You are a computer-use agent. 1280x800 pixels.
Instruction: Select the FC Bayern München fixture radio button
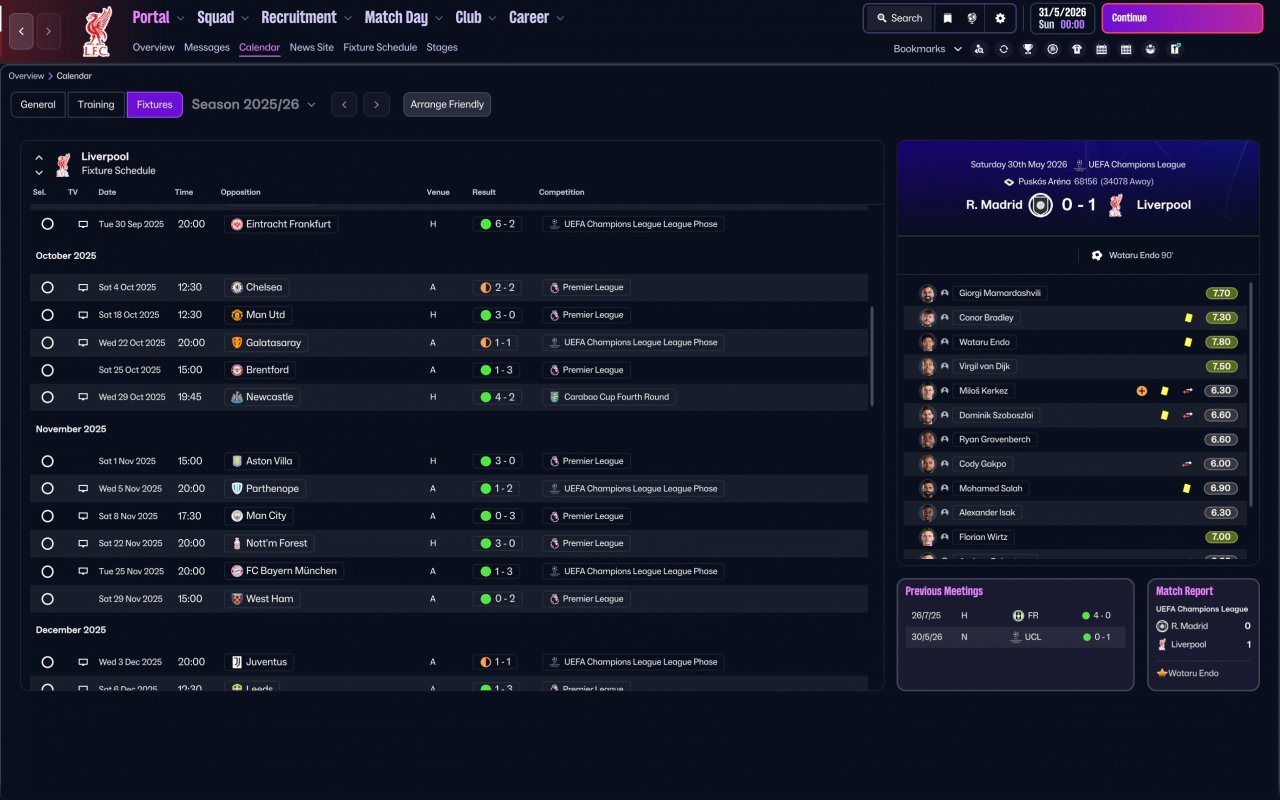(47, 571)
